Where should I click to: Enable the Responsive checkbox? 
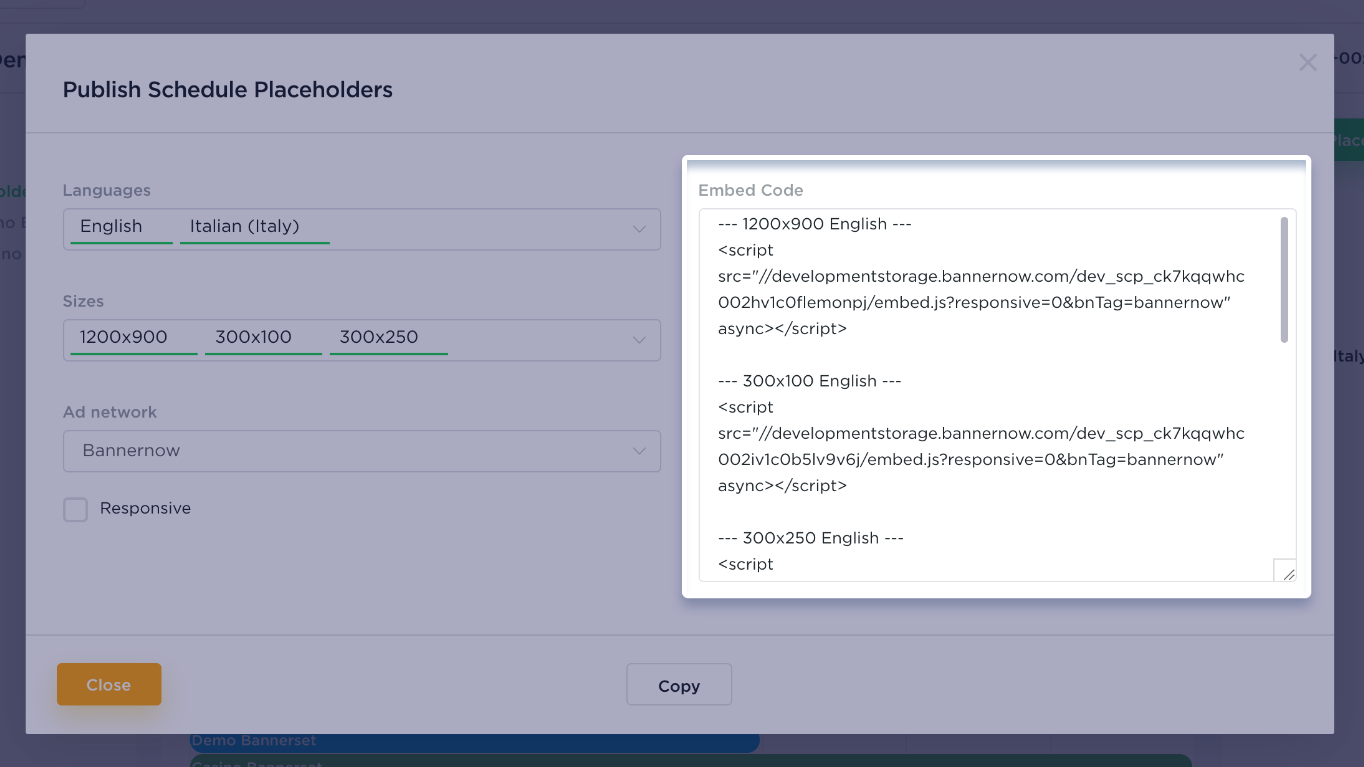coord(75,509)
